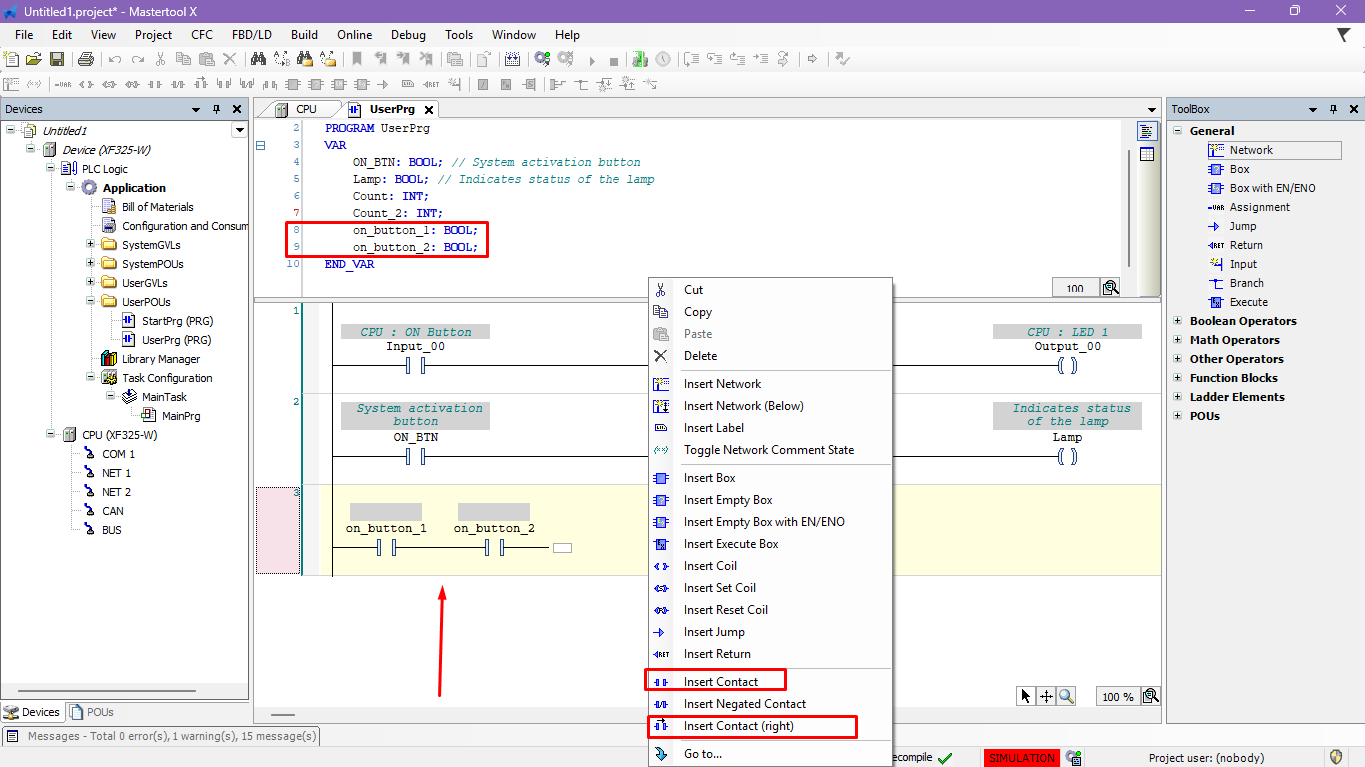Viewport: 1365px width, 767px height.
Task: Toggle auto-hide pin on ToolBox panel
Action: pyautogui.click(x=1334, y=109)
